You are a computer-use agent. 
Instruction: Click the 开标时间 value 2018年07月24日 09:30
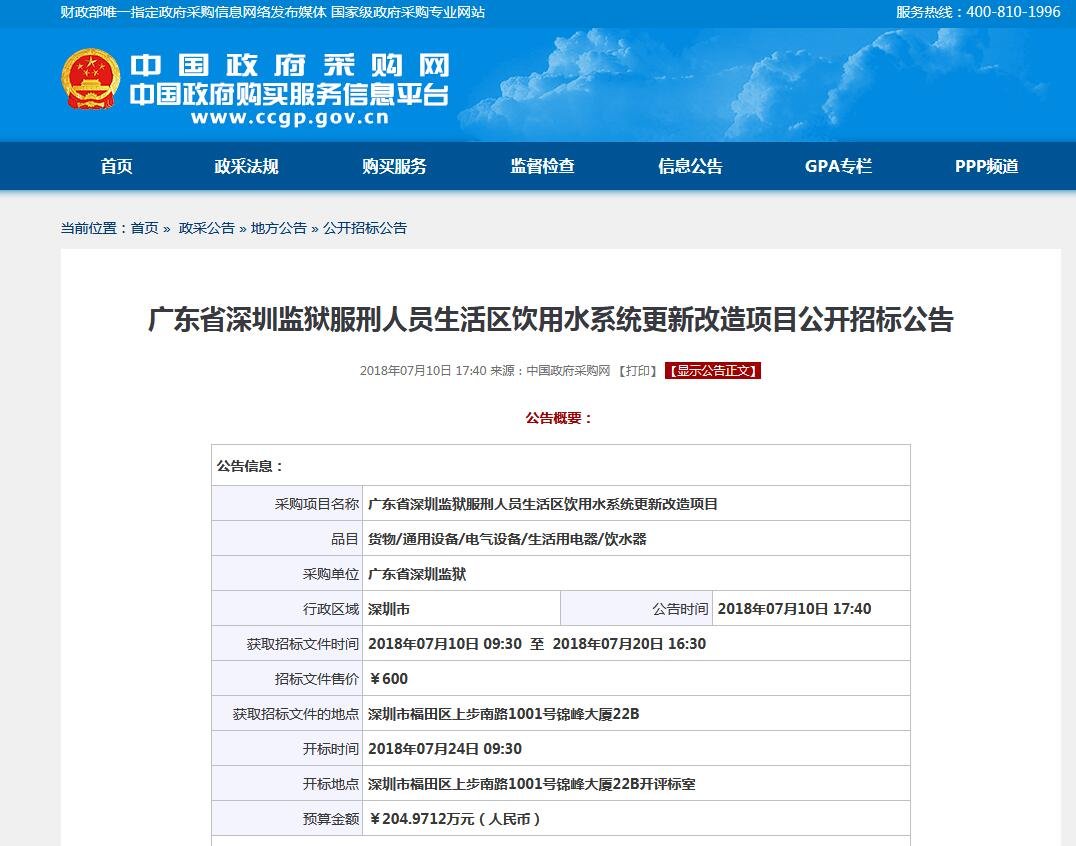tap(445, 749)
